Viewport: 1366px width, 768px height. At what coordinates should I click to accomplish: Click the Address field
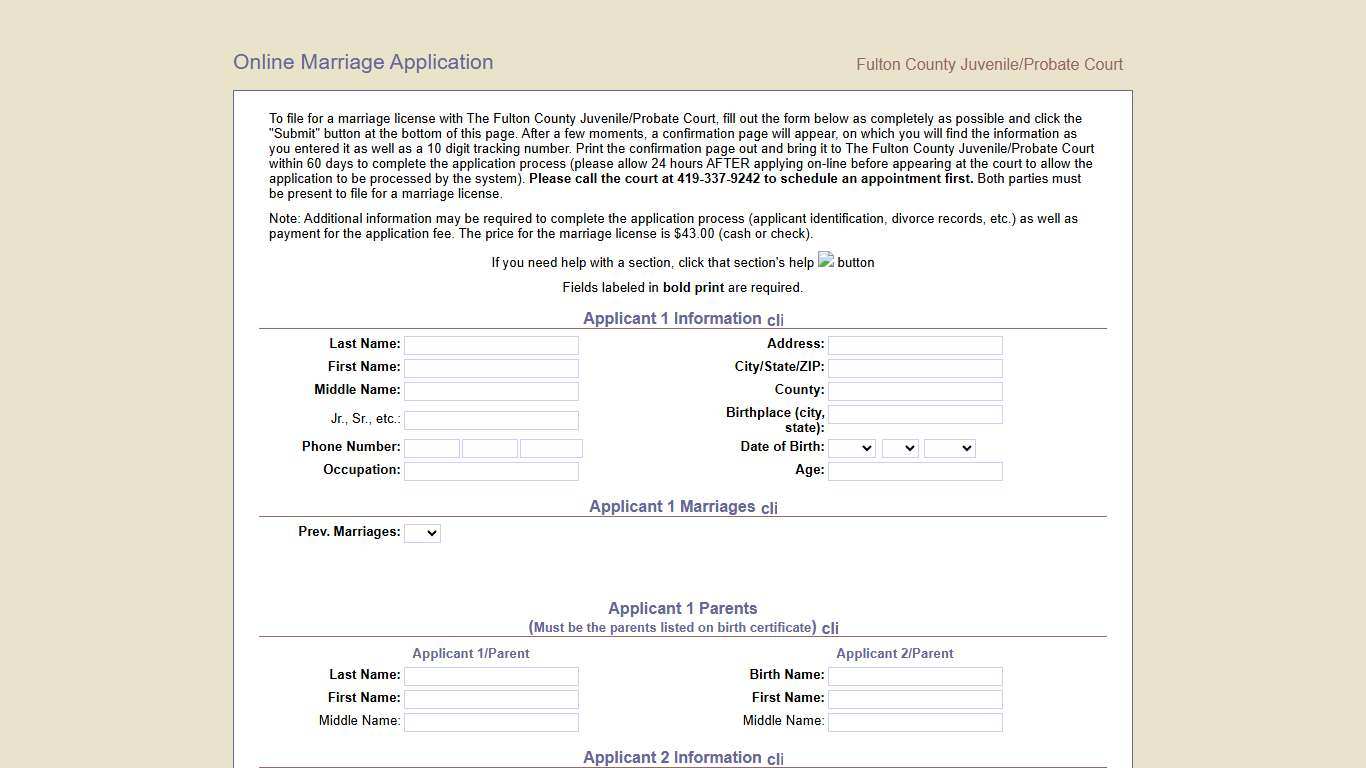[914, 344]
